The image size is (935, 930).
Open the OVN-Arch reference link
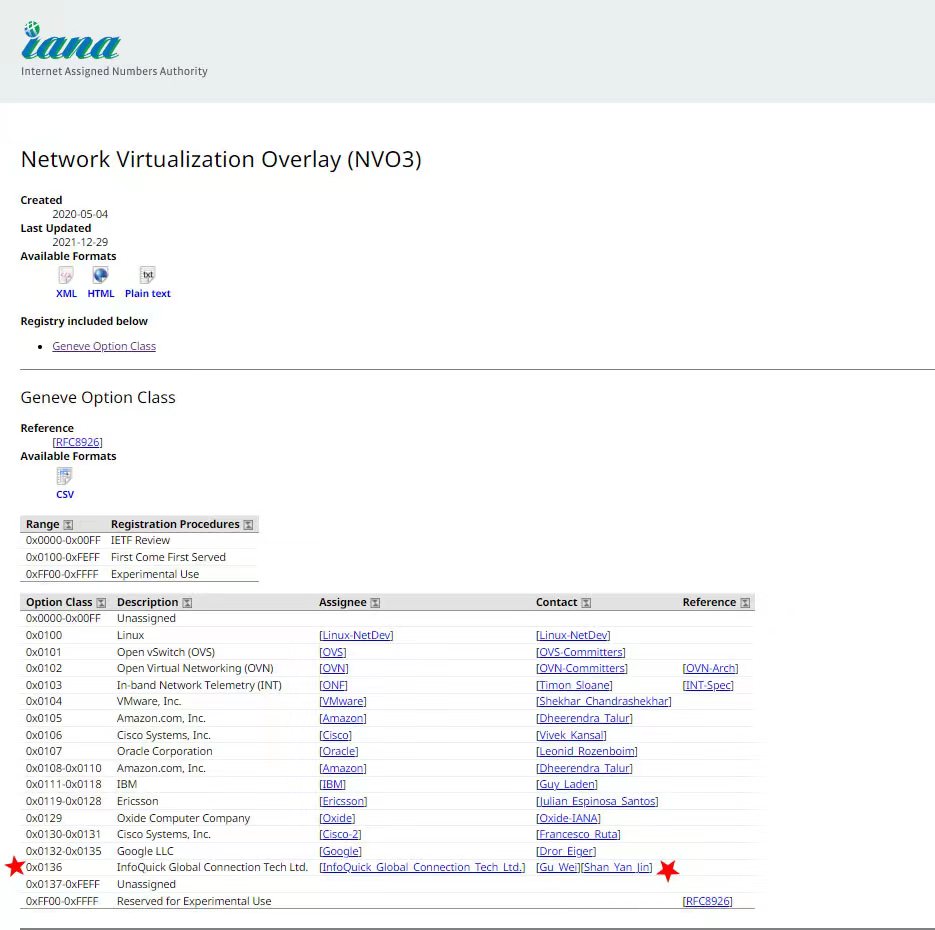[710, 668]
